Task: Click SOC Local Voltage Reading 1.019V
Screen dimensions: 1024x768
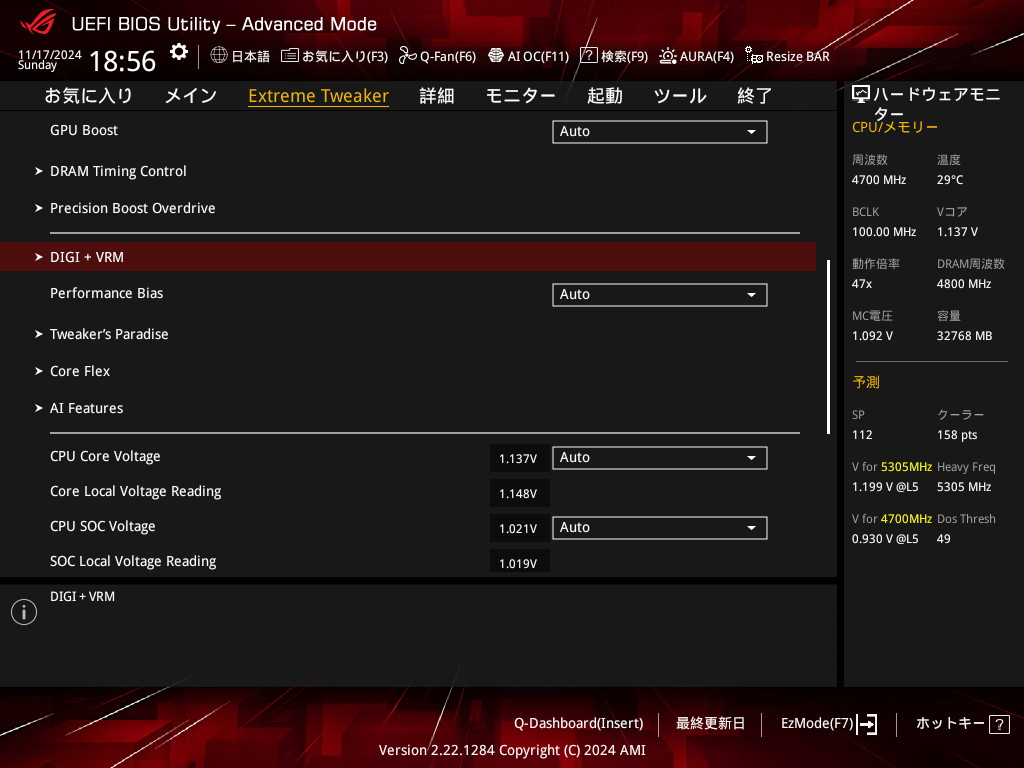Action: coord(518,563)
